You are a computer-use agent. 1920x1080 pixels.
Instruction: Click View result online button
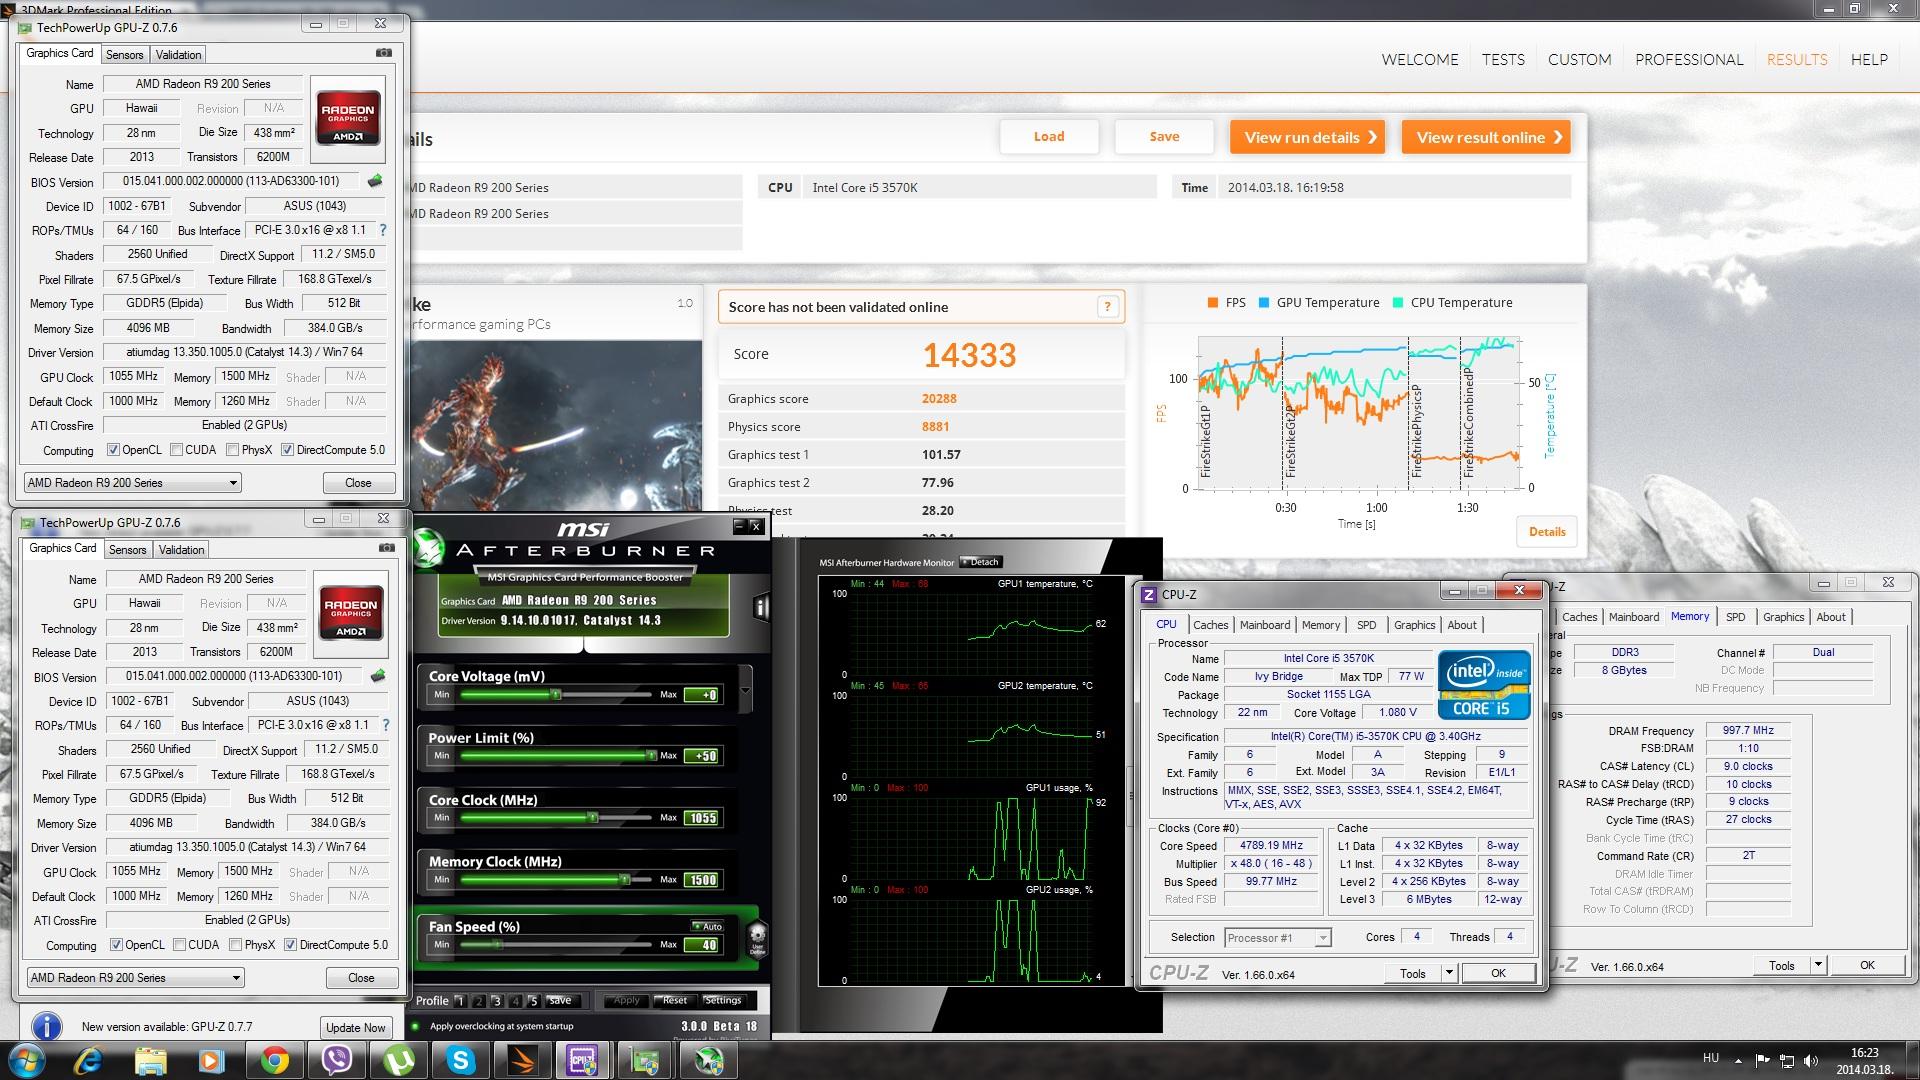coord(1486,137)
